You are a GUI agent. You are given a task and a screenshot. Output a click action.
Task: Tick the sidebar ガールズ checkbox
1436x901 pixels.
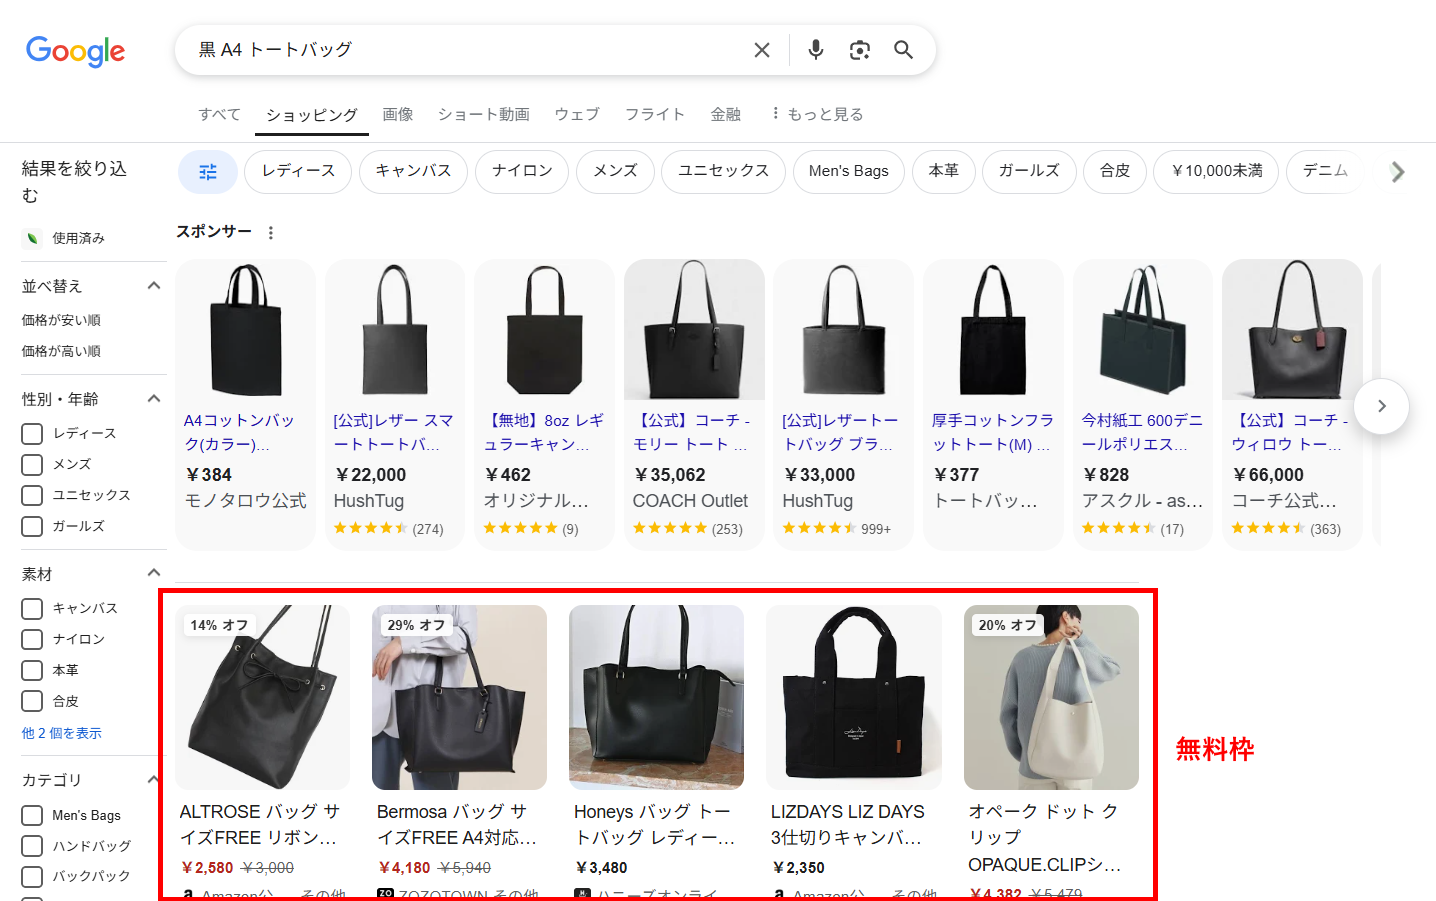click(32, 527)
